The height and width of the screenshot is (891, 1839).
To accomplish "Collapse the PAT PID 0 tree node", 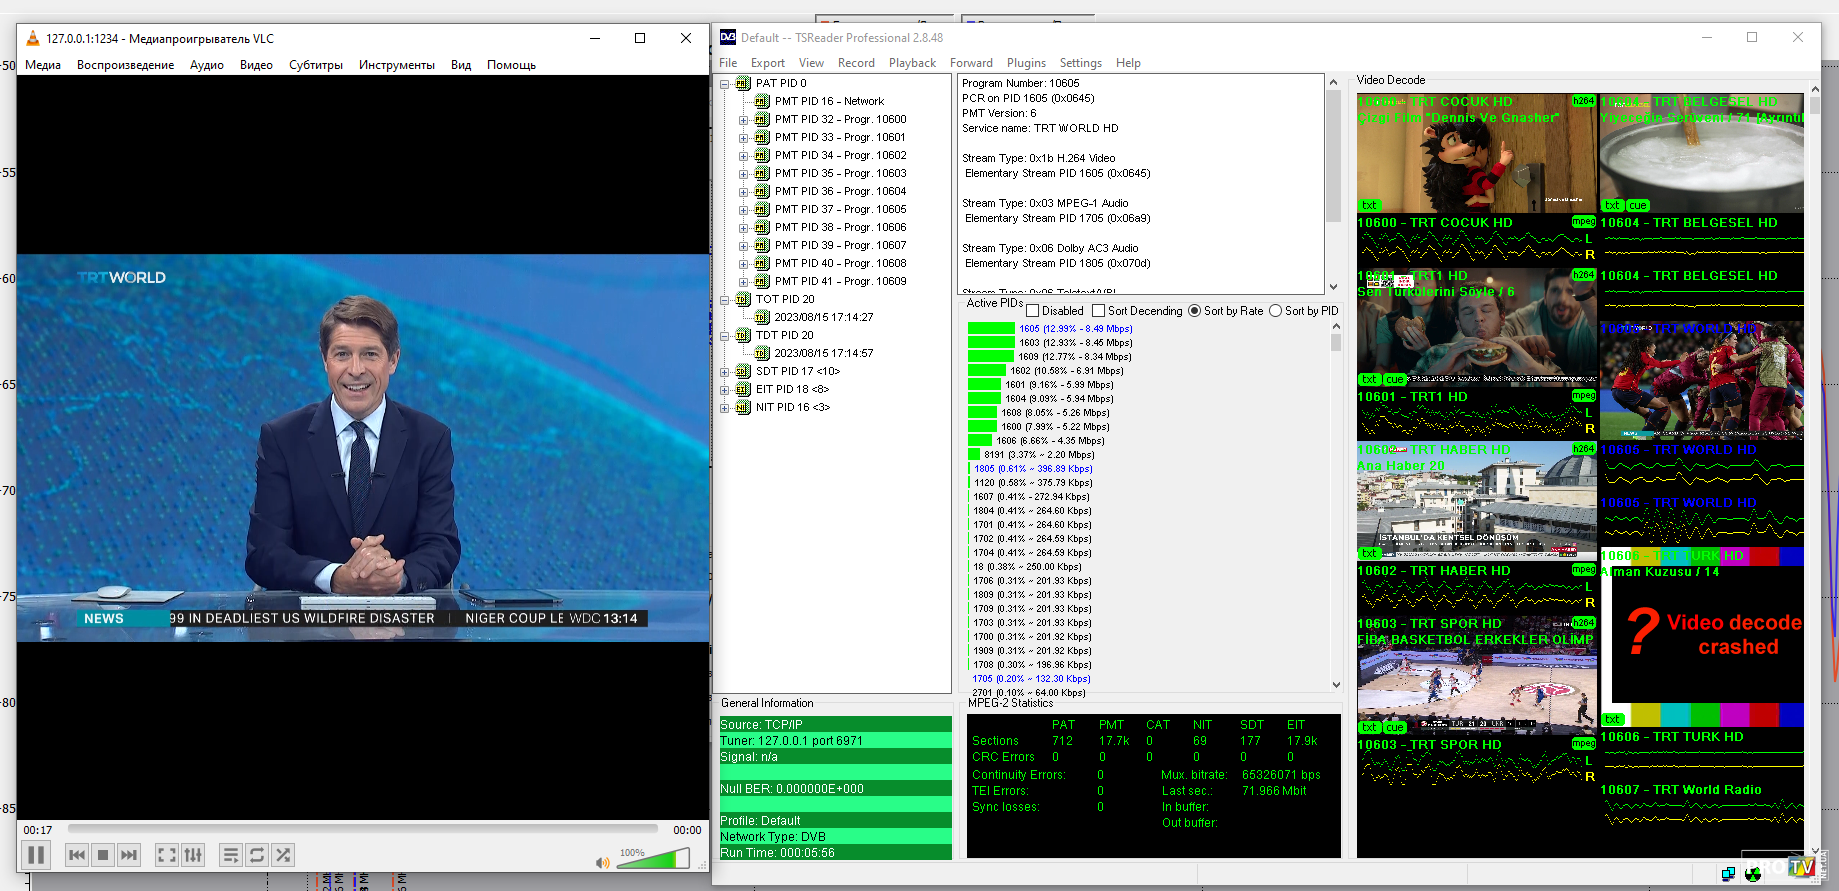I will point(725,84).
